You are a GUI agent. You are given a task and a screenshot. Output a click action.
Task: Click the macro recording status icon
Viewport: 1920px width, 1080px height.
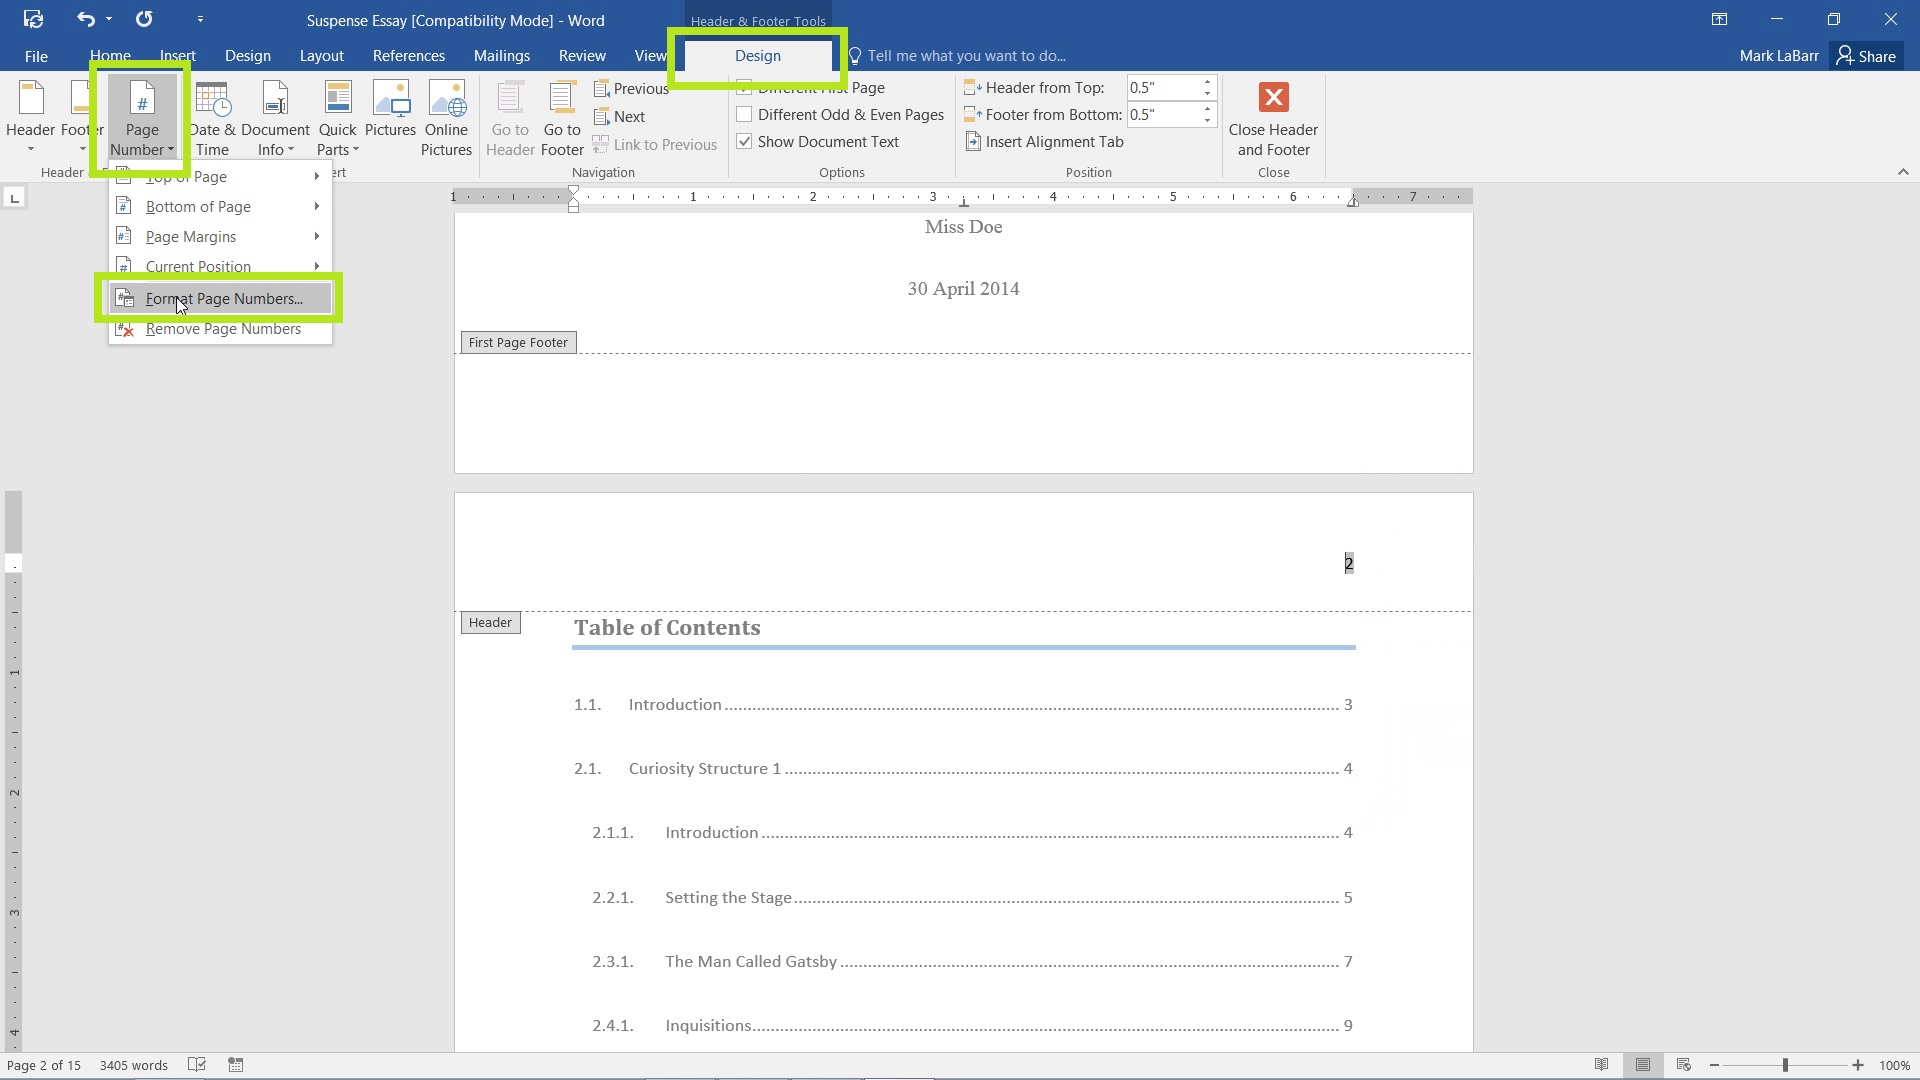(x=236, y=1065)
